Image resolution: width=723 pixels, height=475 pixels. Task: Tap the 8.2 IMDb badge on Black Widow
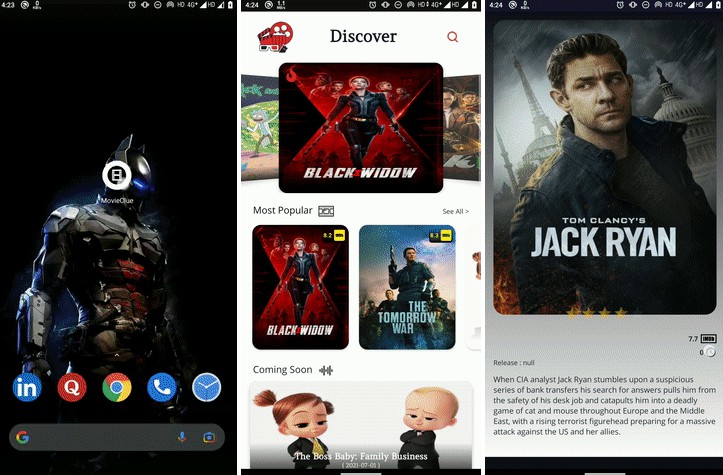[x=334, y=235]
